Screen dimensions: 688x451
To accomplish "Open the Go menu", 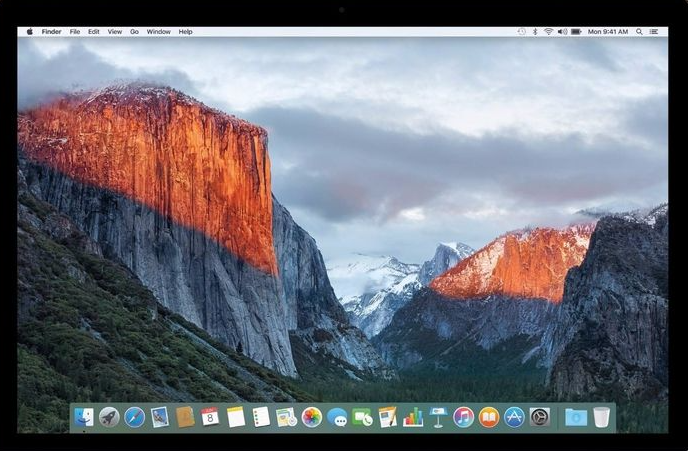I will (x=134, y=32).
